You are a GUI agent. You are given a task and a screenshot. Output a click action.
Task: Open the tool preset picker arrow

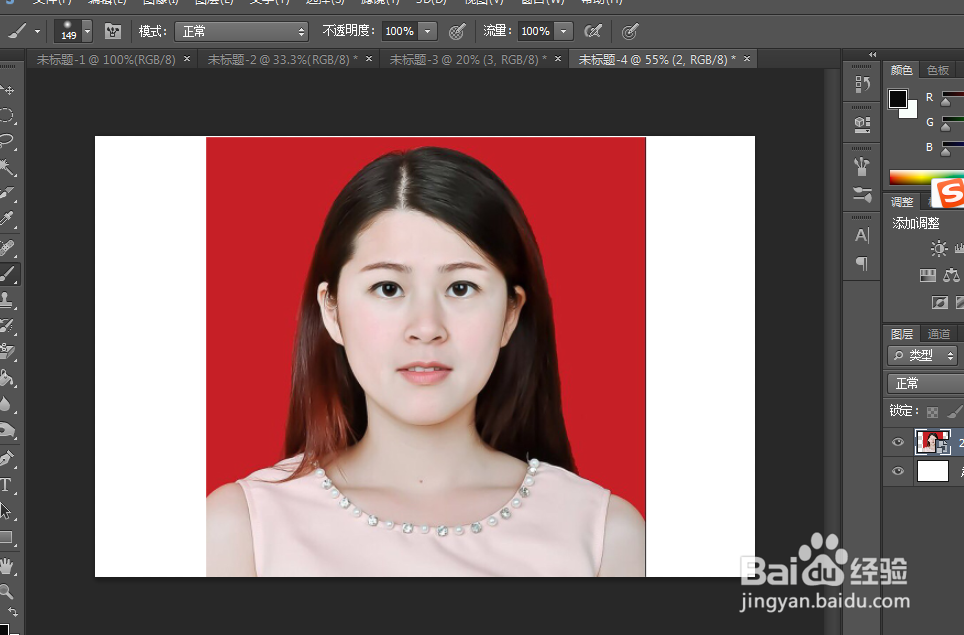[x=38, y=31]
